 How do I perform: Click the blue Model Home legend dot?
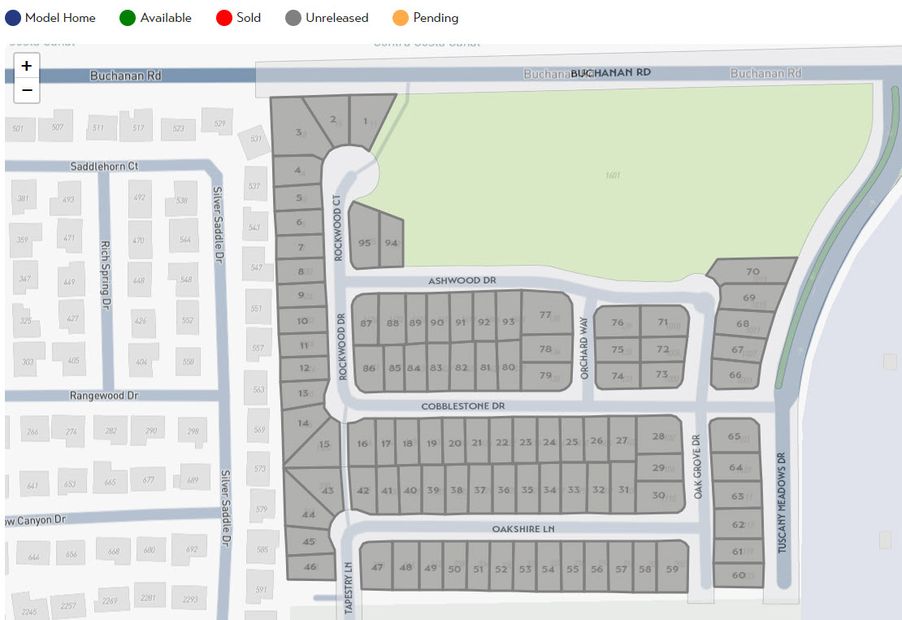pyautogui.click(x=13, y=18)
